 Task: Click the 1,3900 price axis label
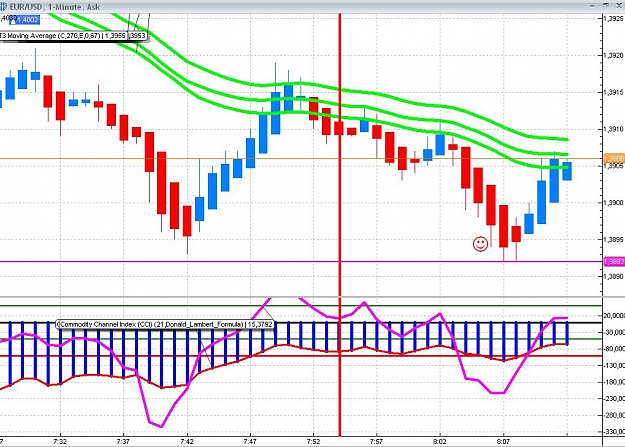tap(614, 203)
